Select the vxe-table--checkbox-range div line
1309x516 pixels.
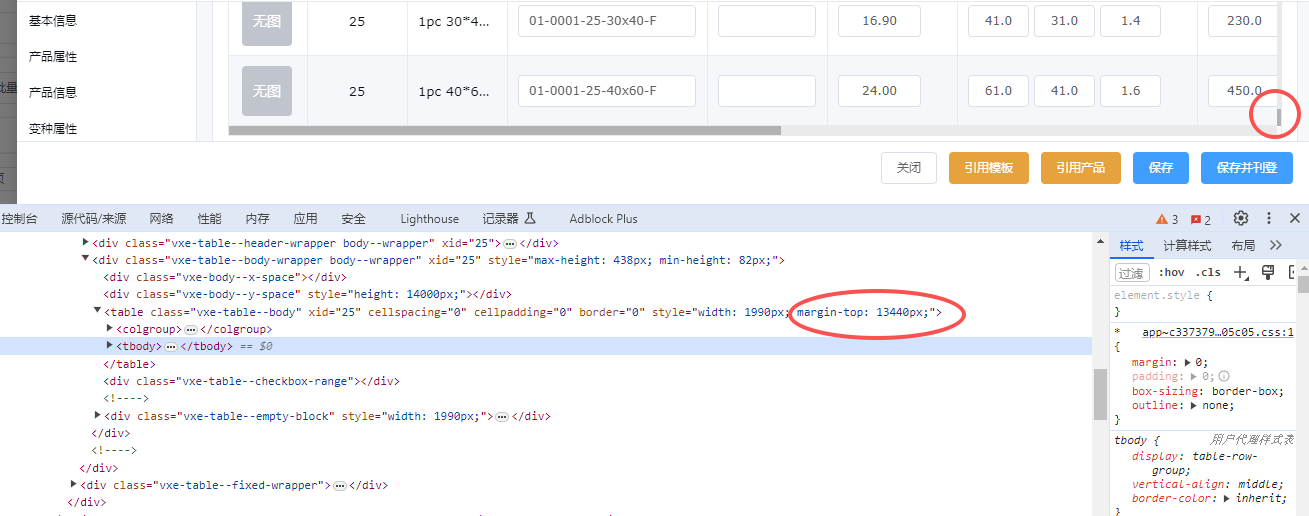pyautogui.click(x=252, y=381)
